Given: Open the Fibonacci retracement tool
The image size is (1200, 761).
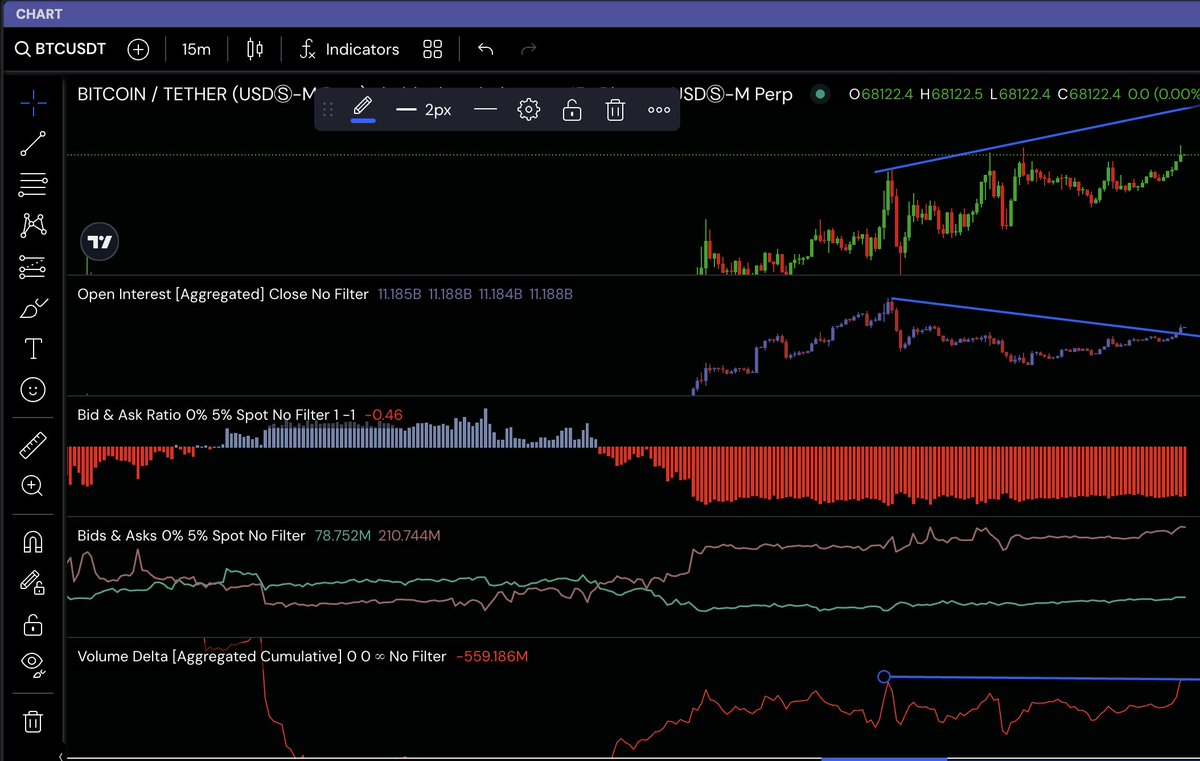Looking at the screenshot, I should (33, 184).
